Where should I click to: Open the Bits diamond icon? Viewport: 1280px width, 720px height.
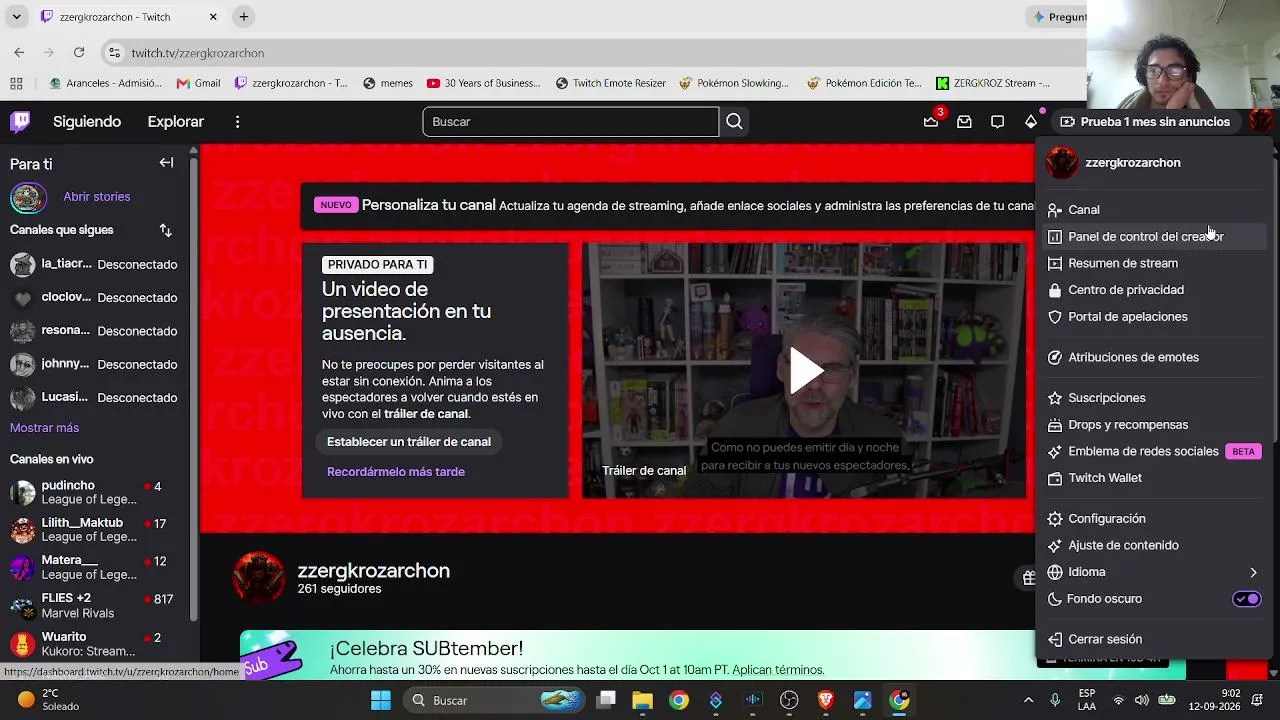[1031, 122]
